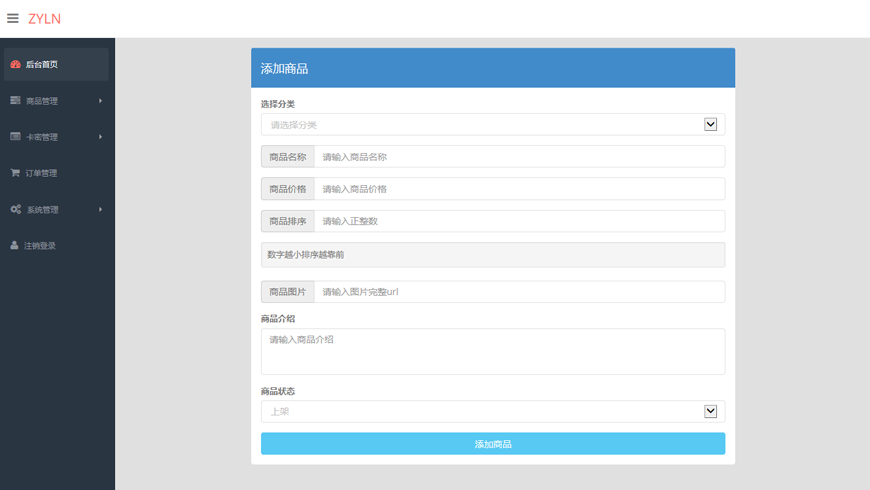
Task: Open 订单管理 in the sidebar
Action: 42,174
